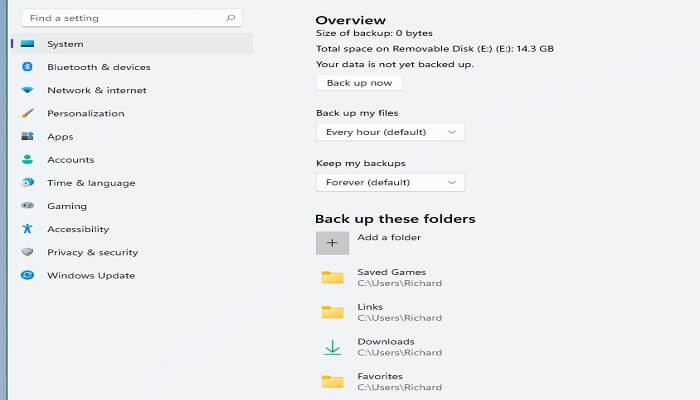The width and height of the screenshot is (700, 400).
Task: Select the Saved Games folder entry
Action: click(x=391, y=277)
